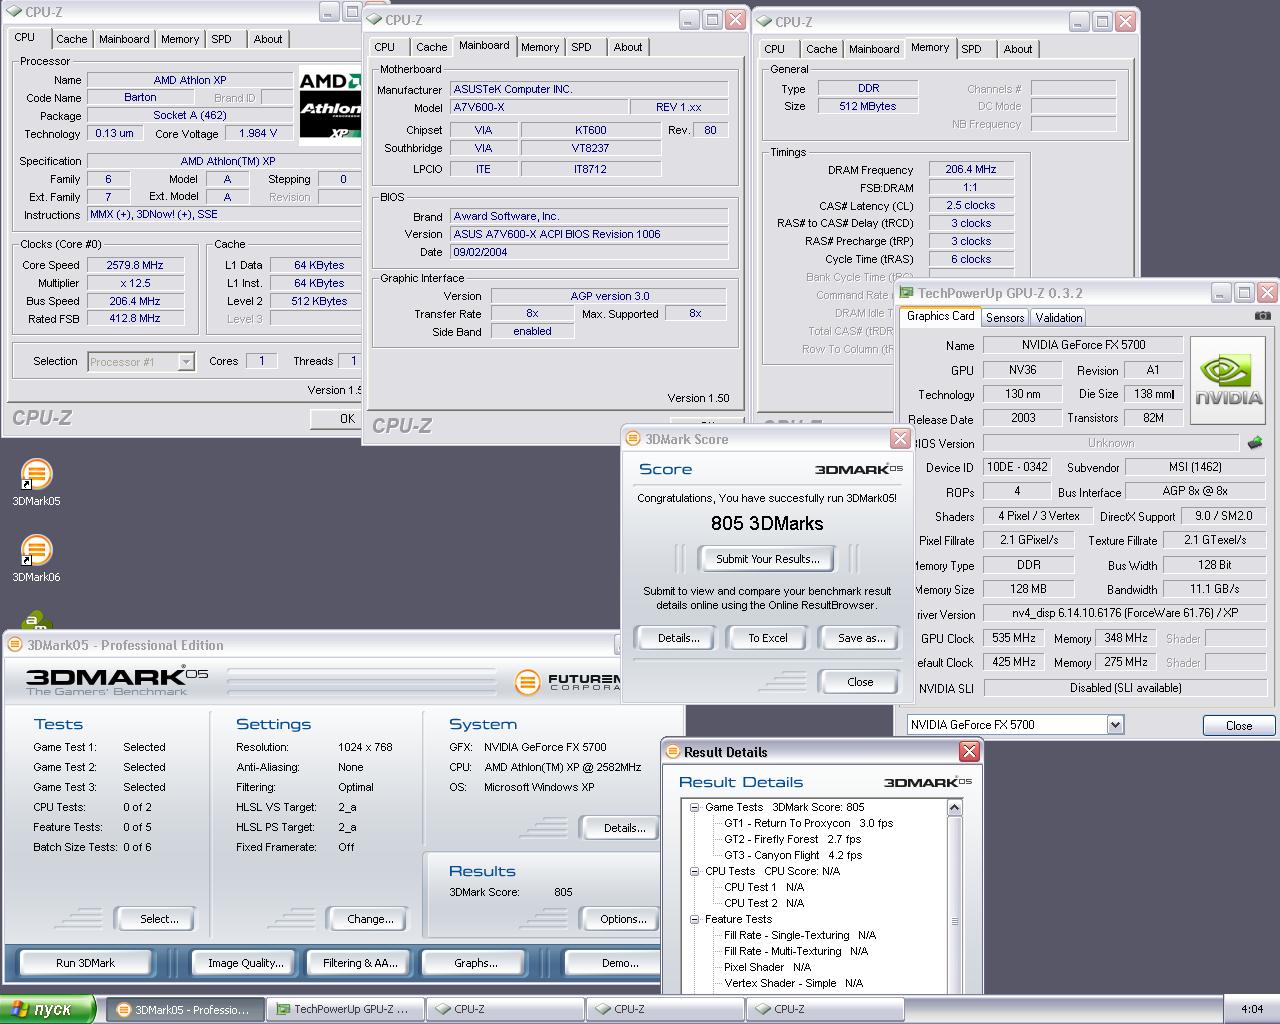Click the GPU-Z screenshot camera icon

[x=1263, y=316]
